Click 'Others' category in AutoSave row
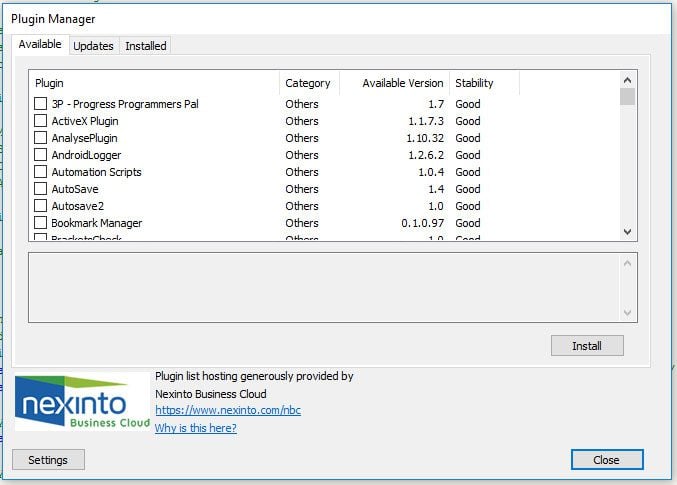This screenshot has width=677, height=485. pos(302,189)
